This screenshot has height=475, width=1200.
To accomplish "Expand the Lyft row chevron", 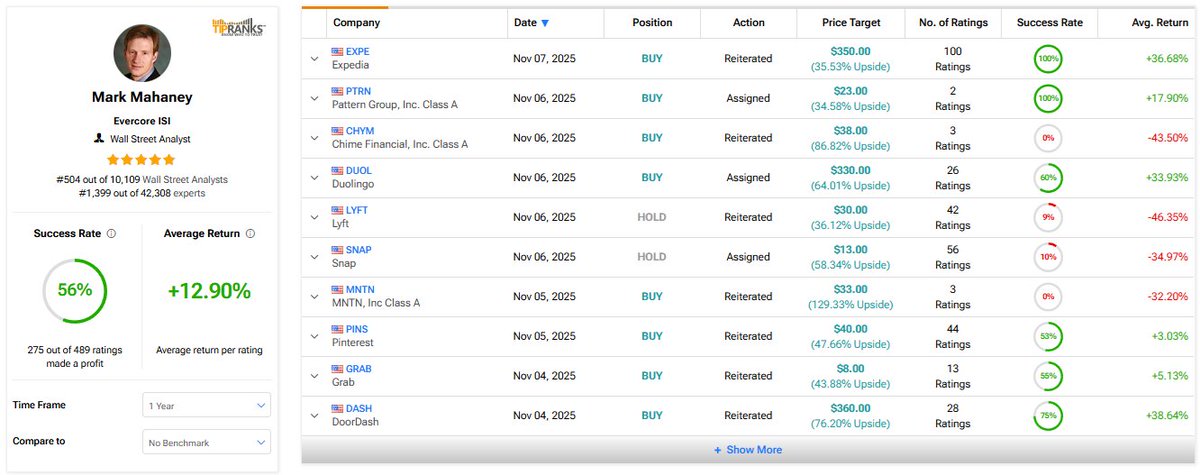I will click(314, 217).
